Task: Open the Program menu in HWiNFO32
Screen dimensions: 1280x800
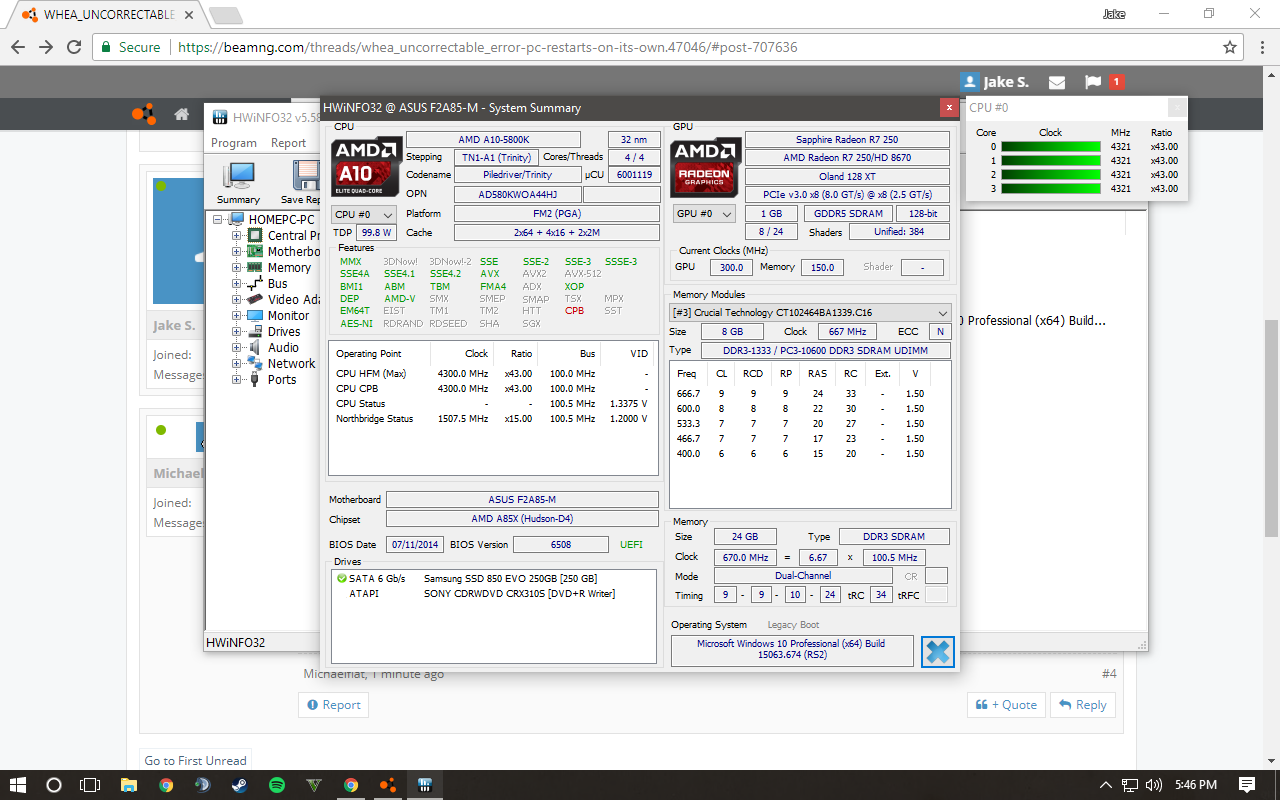Action: pyautogui.click(x=234, y=143)
